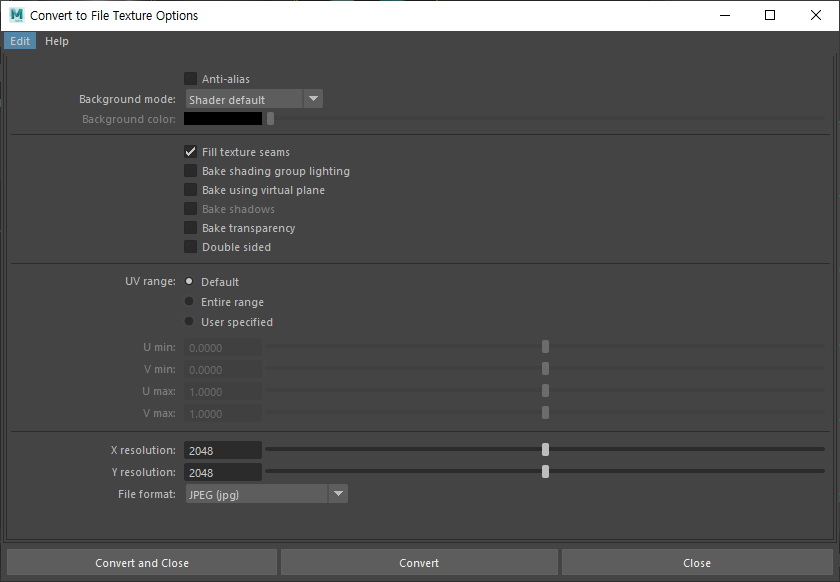Open the Help menu
Viewport: 840px width, 582px height.
coord(57,41)
